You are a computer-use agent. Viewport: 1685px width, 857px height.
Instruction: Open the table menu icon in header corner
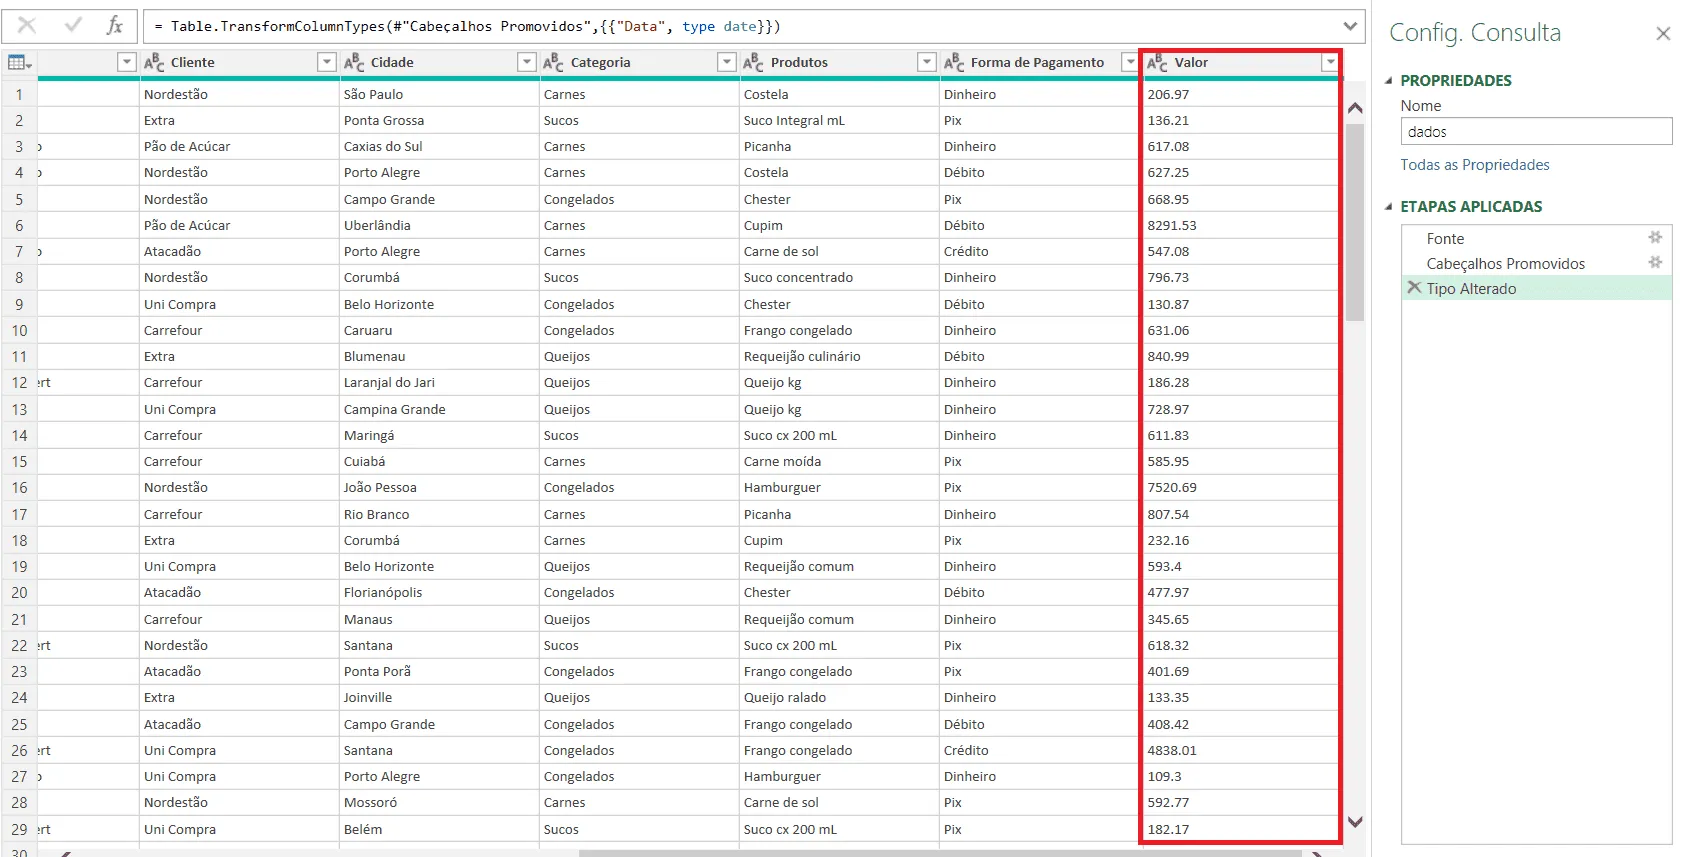[x=19, y=63]
